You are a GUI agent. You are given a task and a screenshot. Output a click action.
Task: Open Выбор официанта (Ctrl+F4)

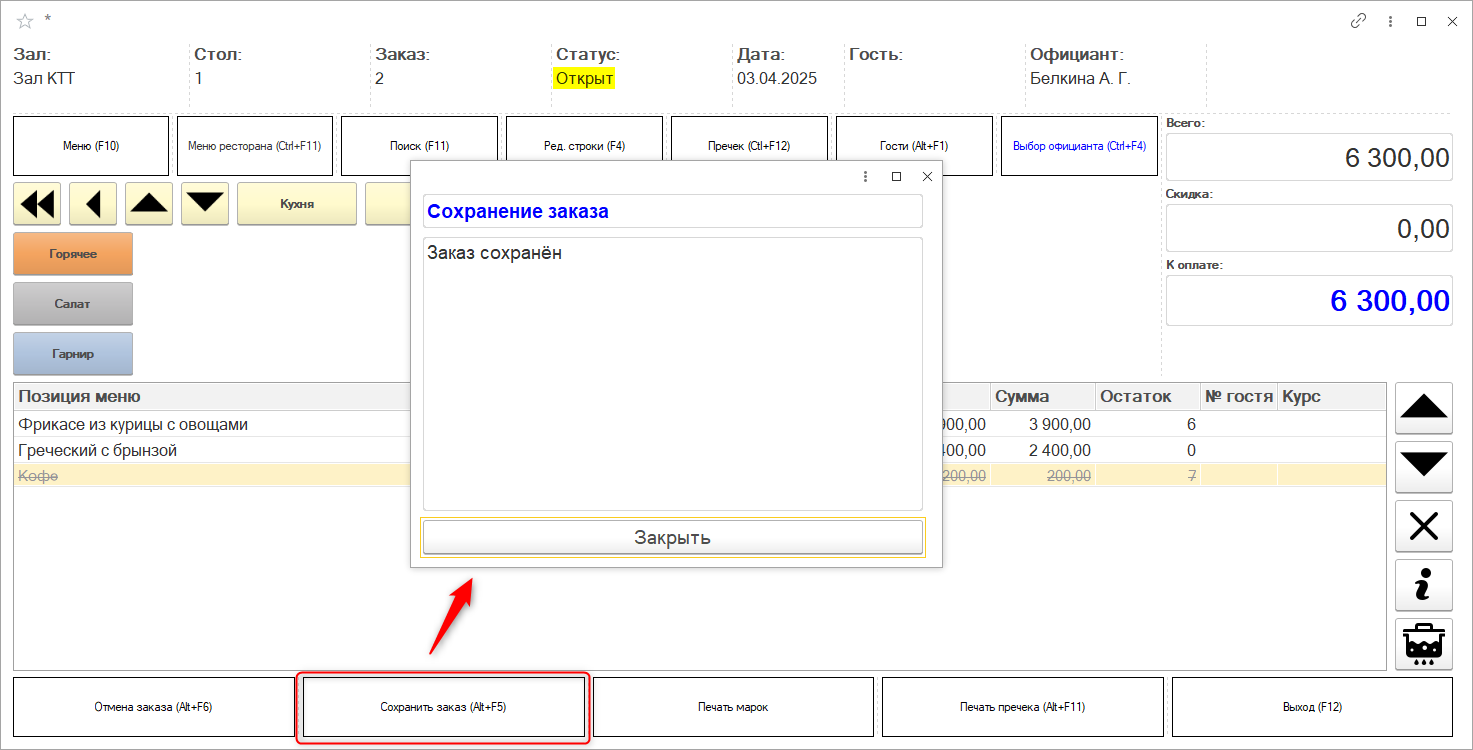coord(1079,146)
